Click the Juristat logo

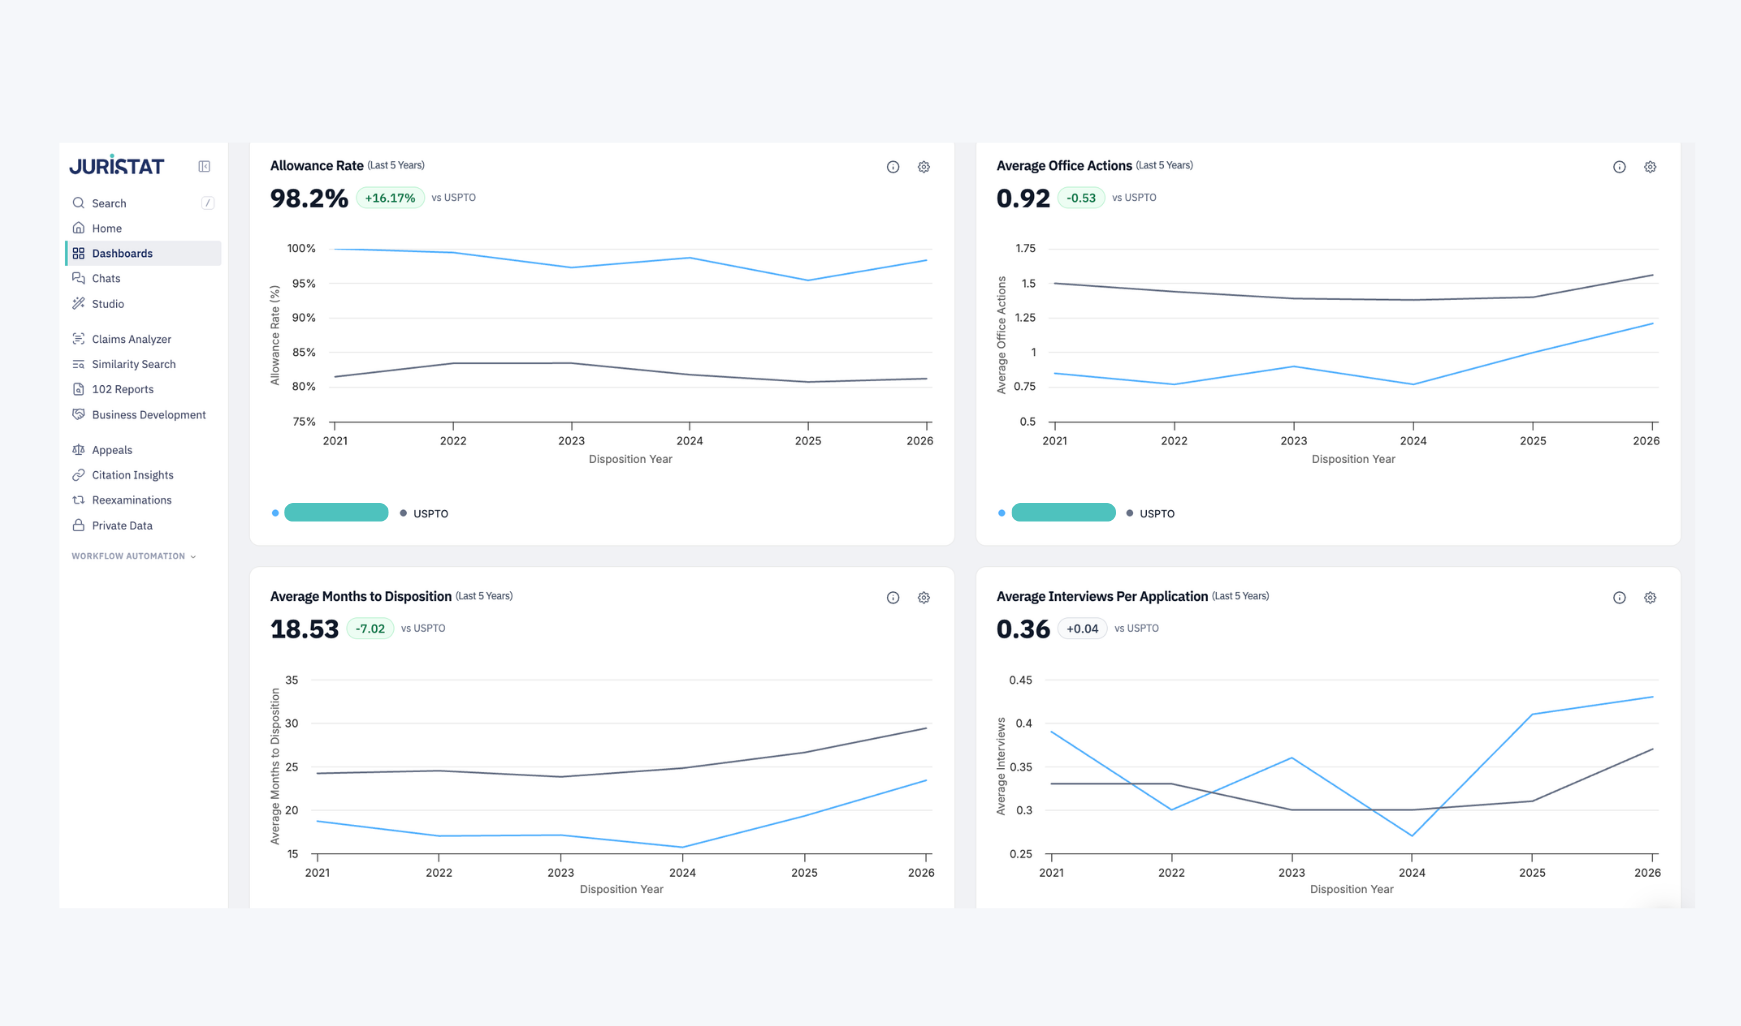(x=117, y=165)
